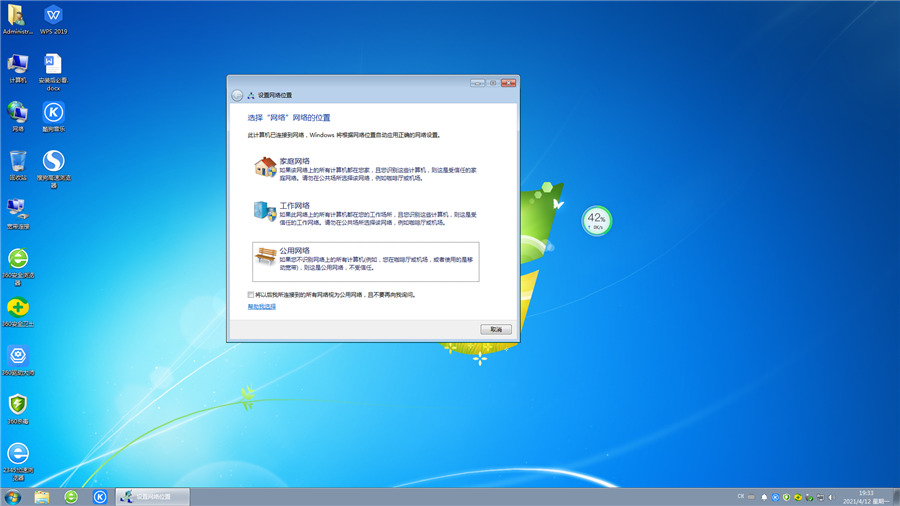Open the 回收站 (Recycle Bin) icon
Viewport: 900px width, 506px height.
[18, 162]
